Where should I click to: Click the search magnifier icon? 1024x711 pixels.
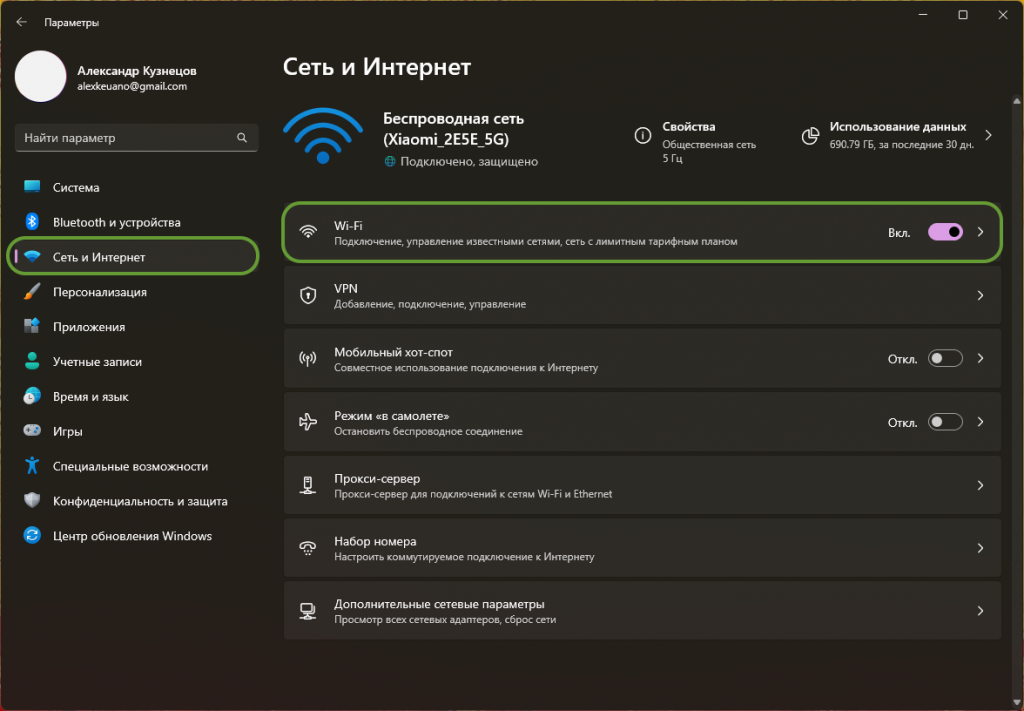point(241,138)
